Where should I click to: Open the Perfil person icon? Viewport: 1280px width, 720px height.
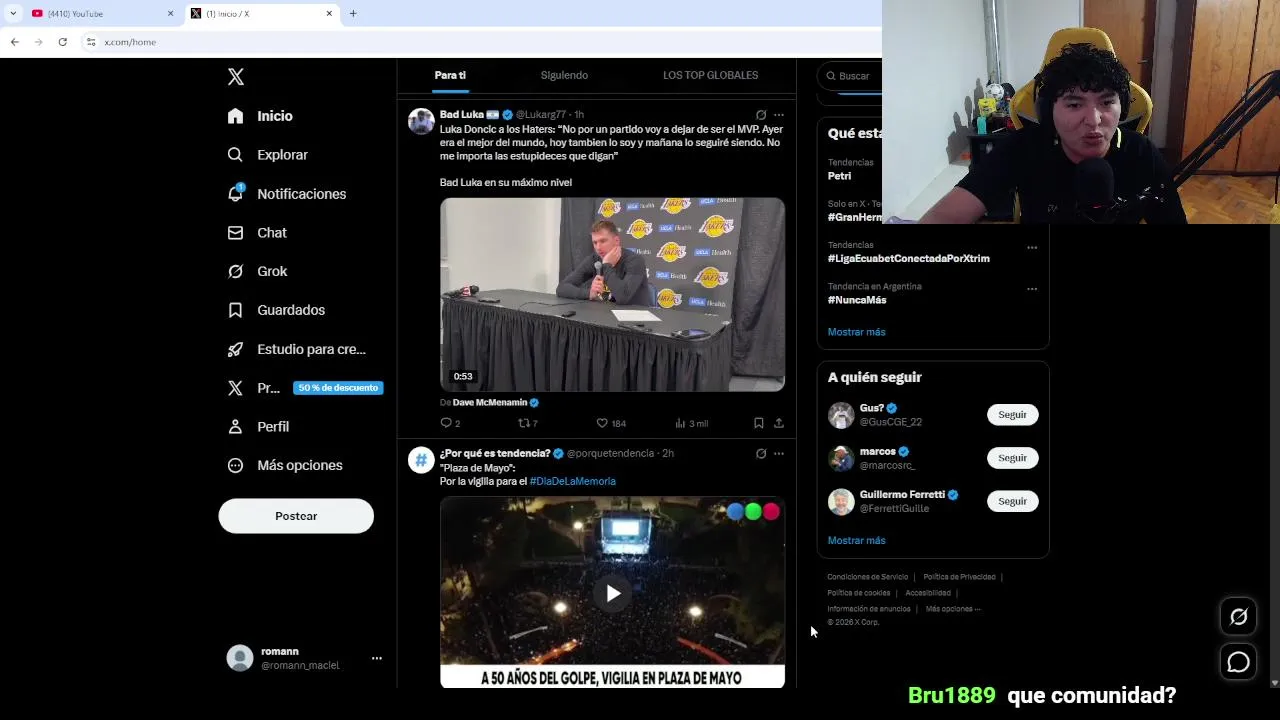(235, 426)
